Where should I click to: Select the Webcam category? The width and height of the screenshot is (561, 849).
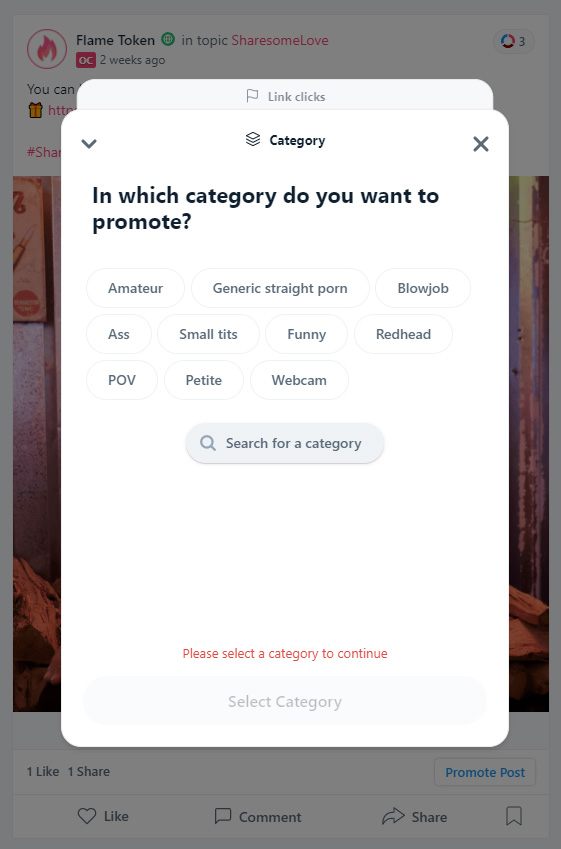299,380
